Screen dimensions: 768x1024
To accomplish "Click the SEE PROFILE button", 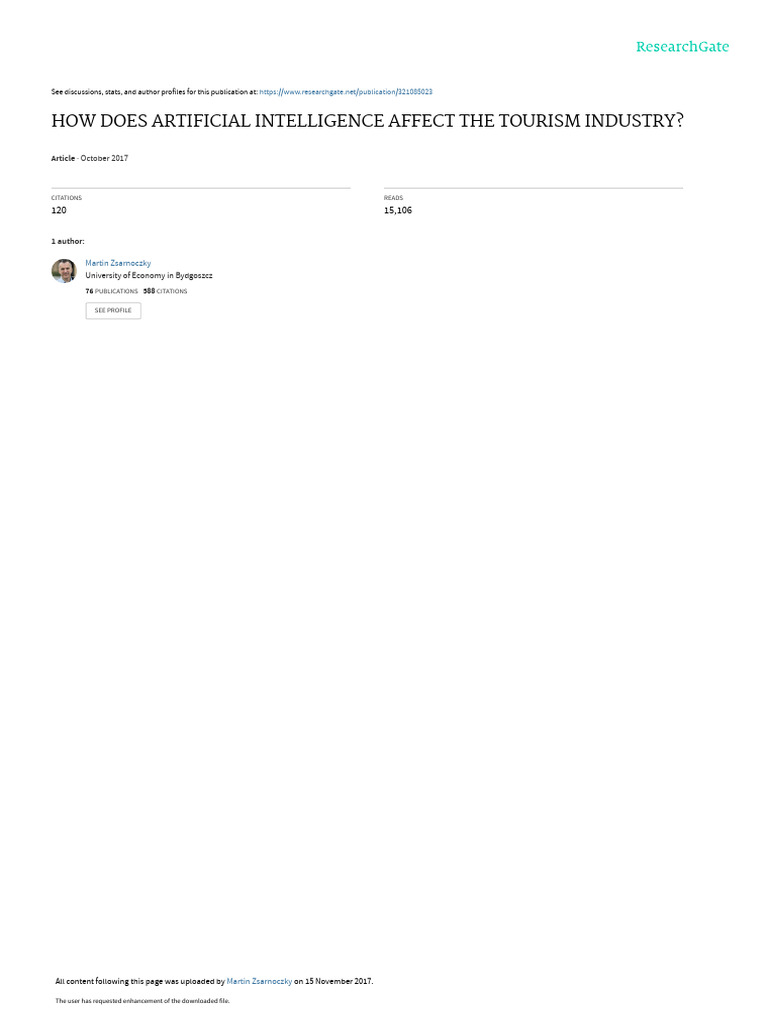I will pyautogui.click(x=113, y=311).
